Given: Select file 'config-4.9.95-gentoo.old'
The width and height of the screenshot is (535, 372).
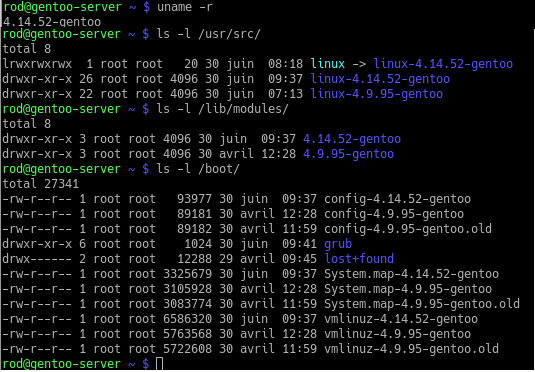Looking at the screenshot, I should [x=408, y=229].
